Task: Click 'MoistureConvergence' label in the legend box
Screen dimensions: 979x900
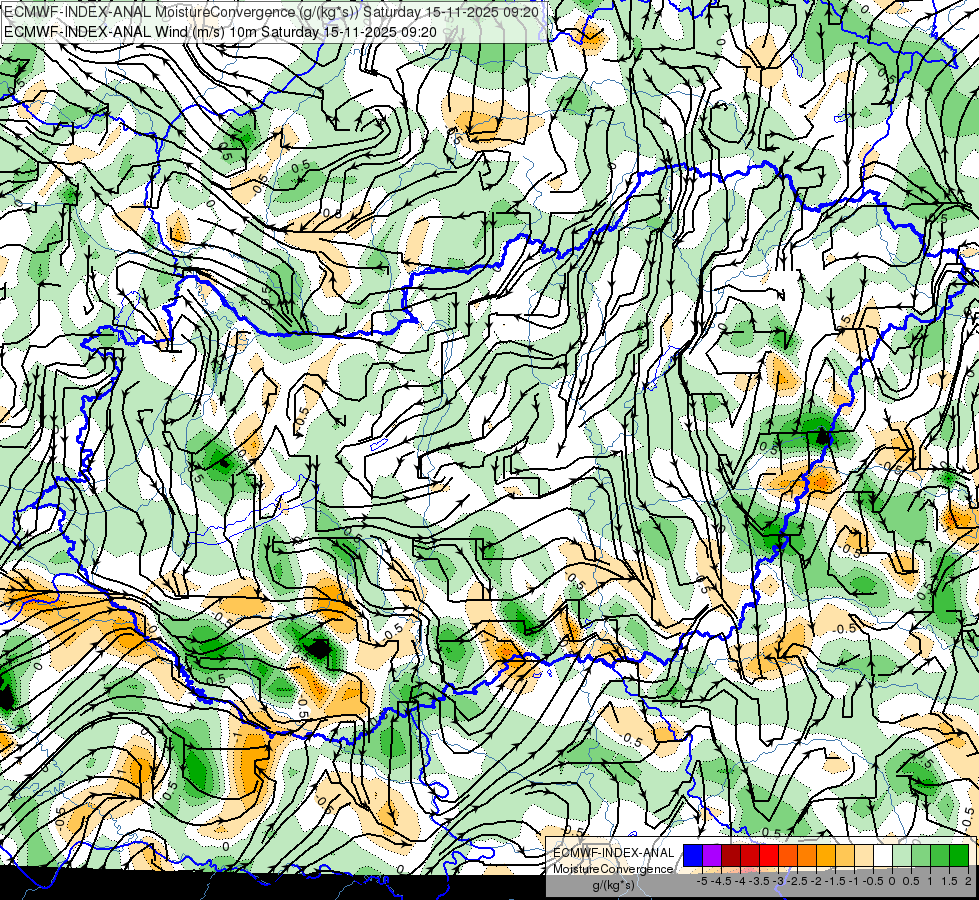Action: (614, 869)
